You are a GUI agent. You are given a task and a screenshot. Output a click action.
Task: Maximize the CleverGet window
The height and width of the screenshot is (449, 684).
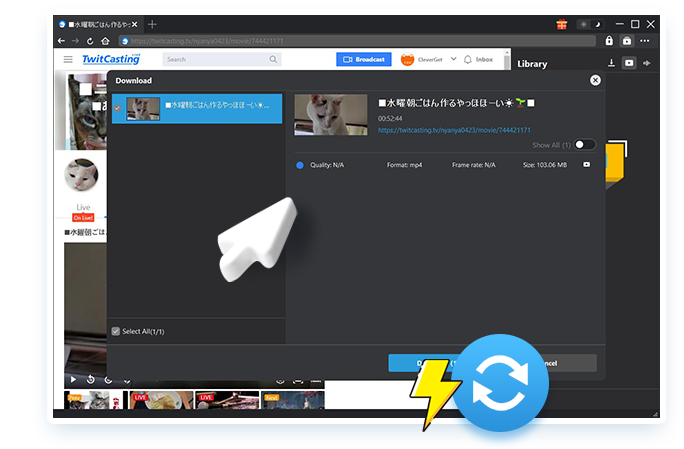[x=635, y=24]
